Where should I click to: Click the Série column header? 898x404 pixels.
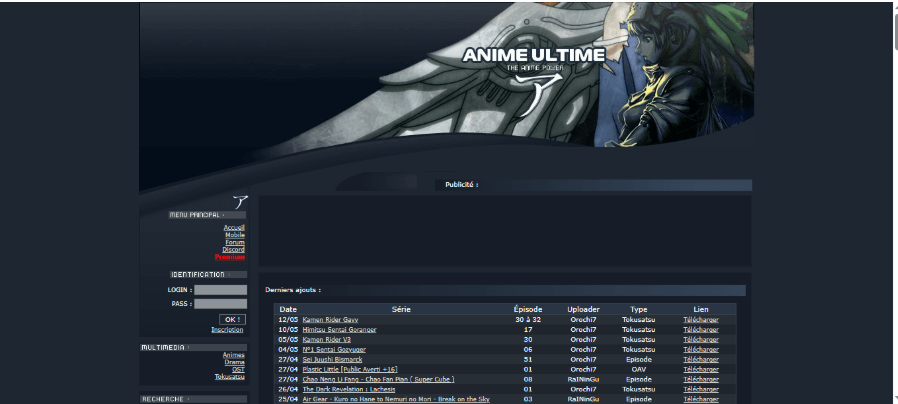click(401, 309)
